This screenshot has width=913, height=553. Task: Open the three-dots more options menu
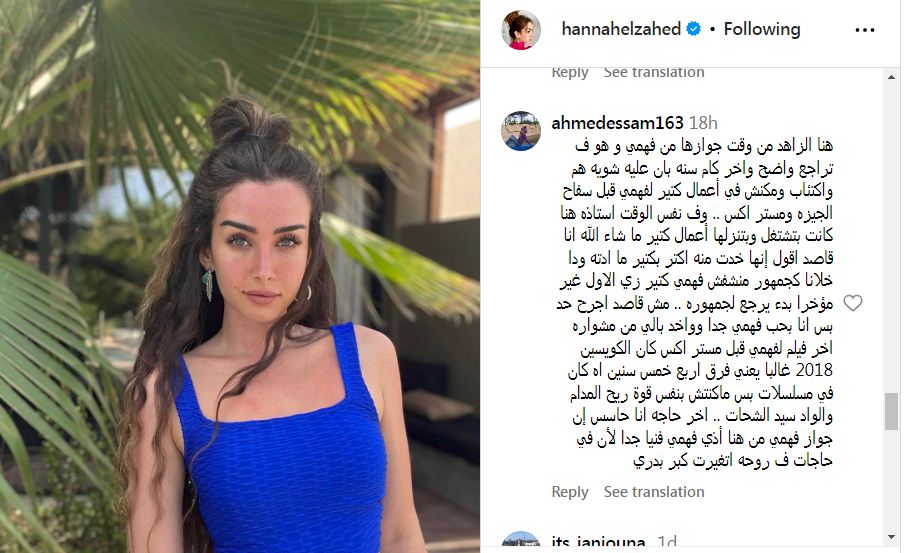point(865,30)
